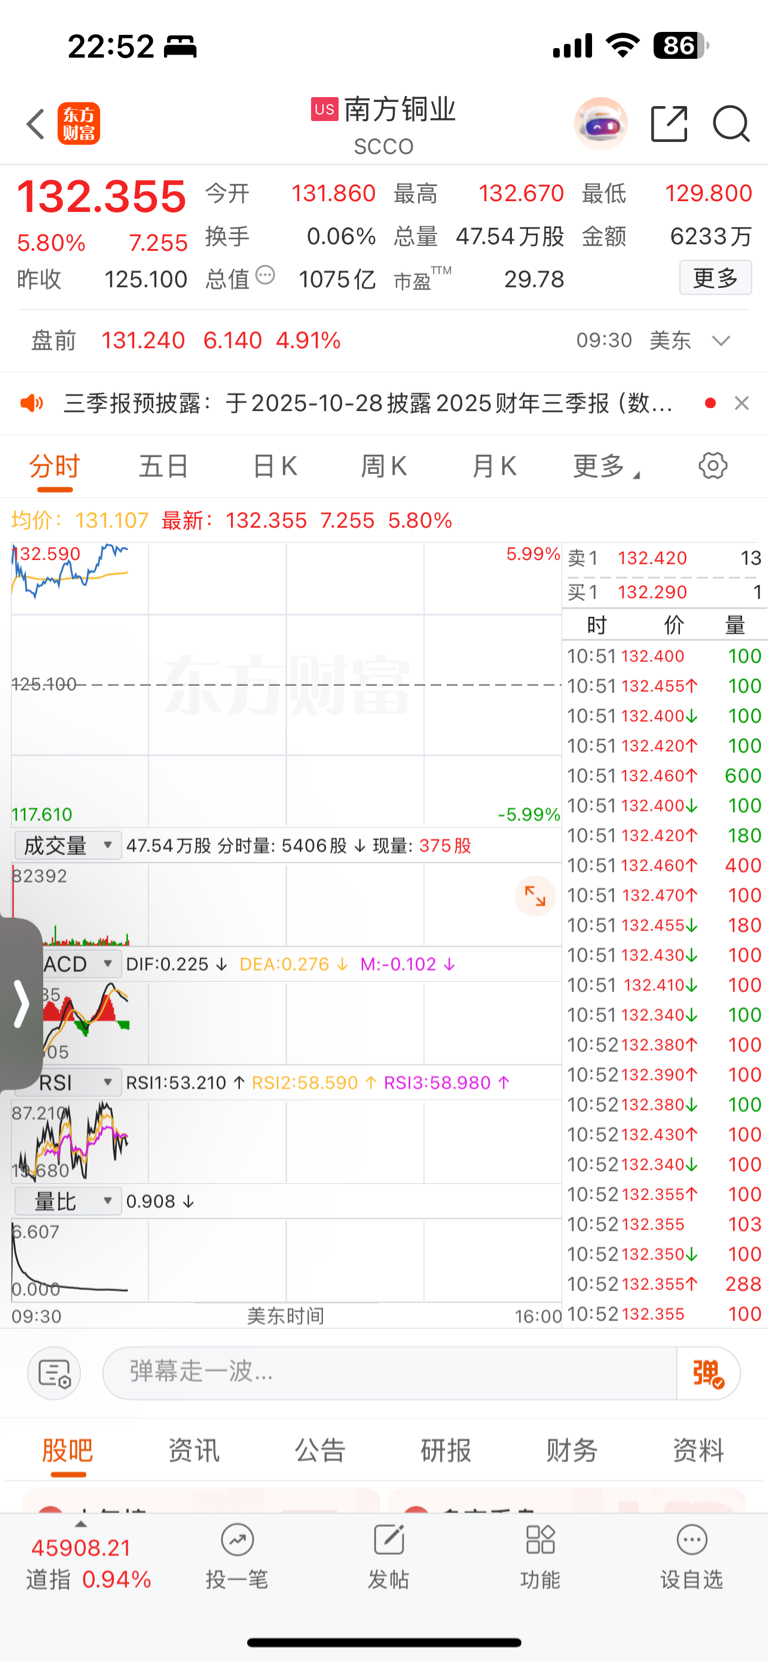
Task: Open the 资料 tab
Action: click(698, 1451)
